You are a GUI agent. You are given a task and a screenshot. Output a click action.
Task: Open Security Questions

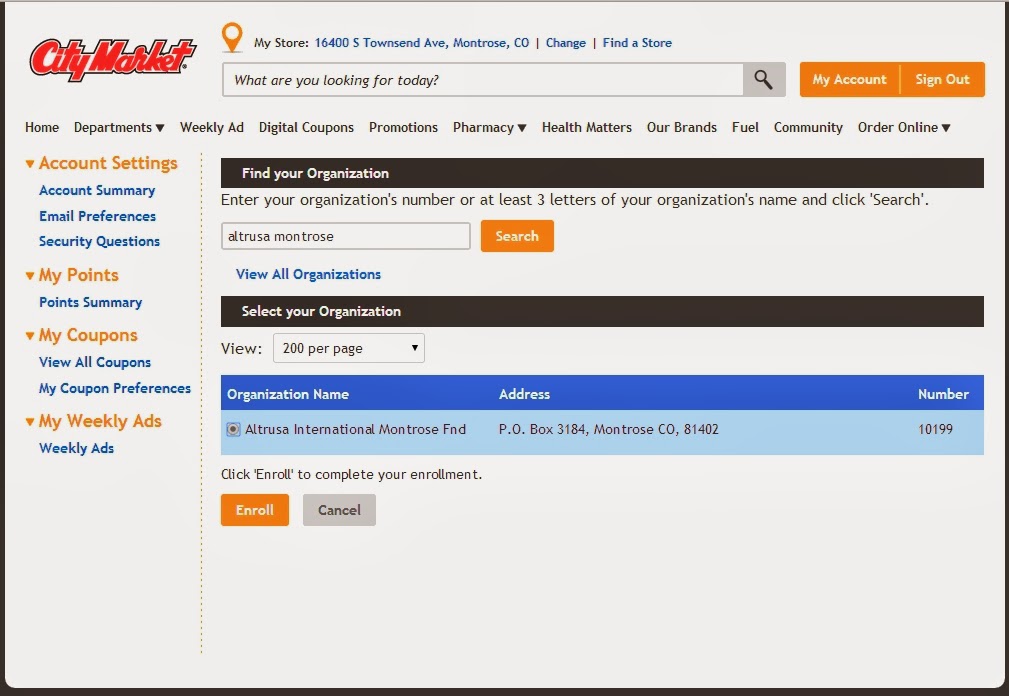pyautogui.click(x=99, y=241)
